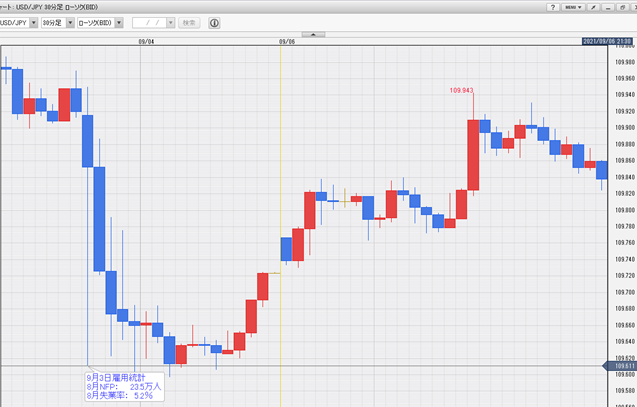Click the yellow 09/06 vertical day line
Image resolution: width=637 pixels, height=407 pixels.
click(280, 226)
